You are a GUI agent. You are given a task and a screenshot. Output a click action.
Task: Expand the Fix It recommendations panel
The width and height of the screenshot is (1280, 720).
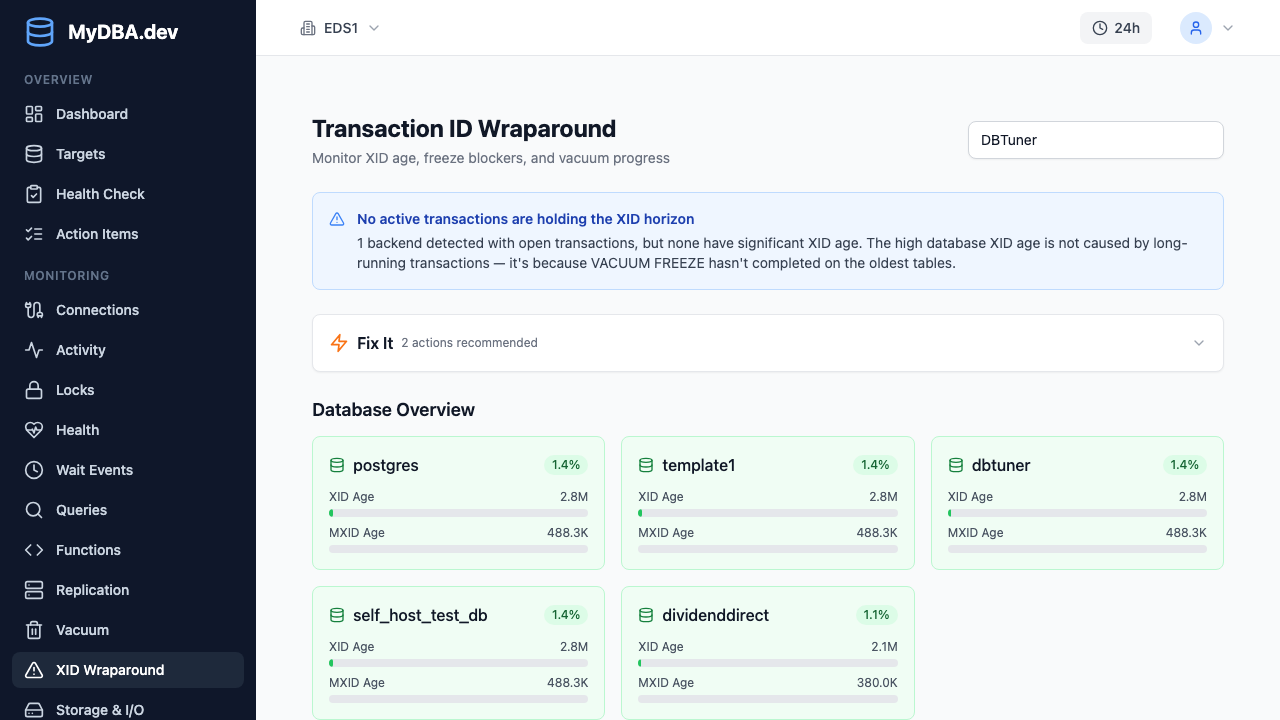coord(768,343)
